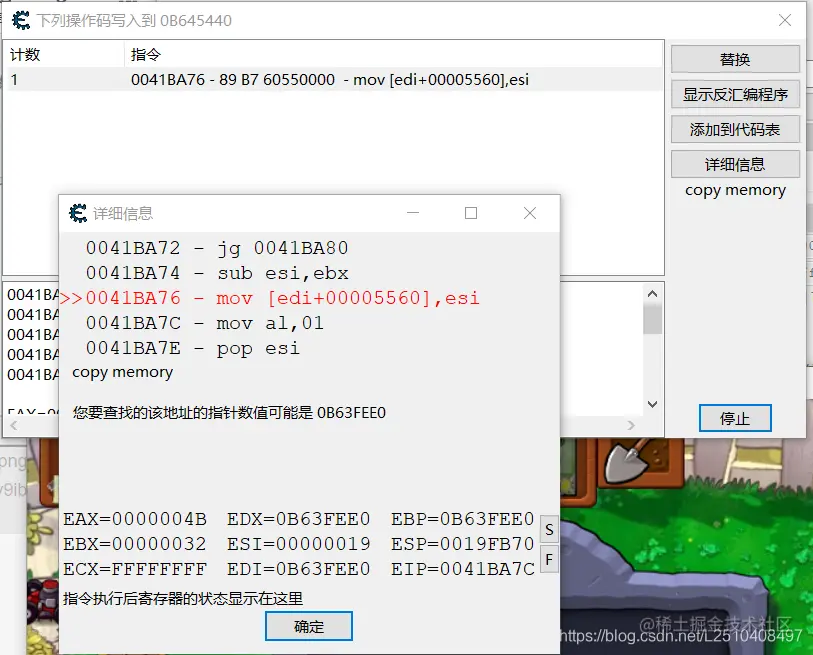Click the Cheat Engine gear icon on the main window titlebar
The height and width of the screenshot is (655, 813).
[x=21, y=19]
